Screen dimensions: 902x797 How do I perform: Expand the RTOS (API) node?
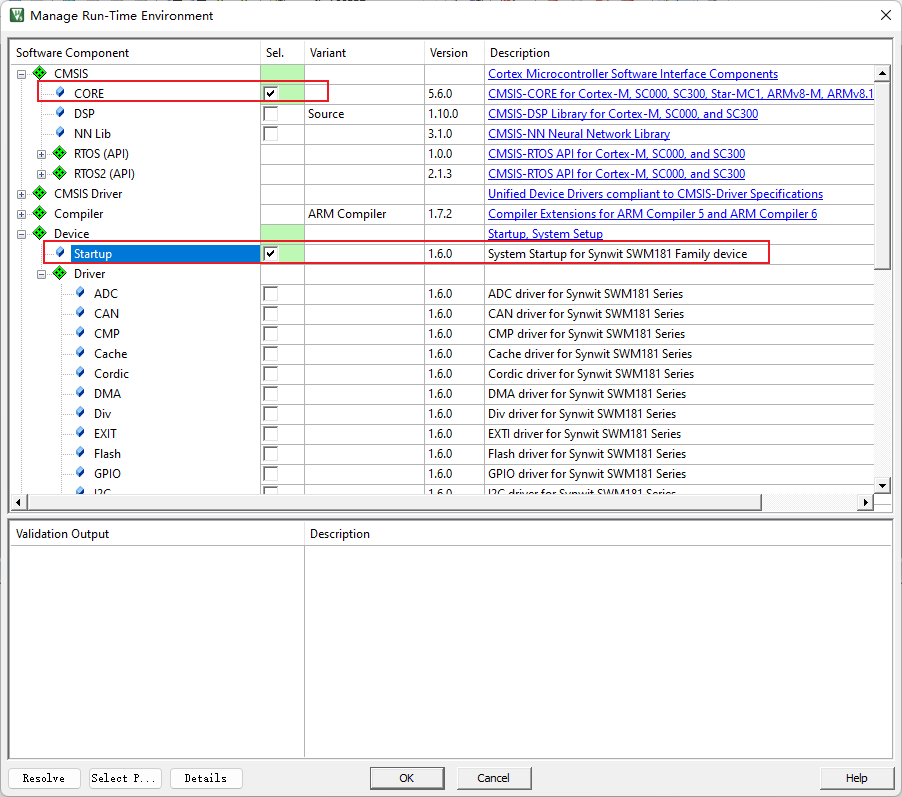pos(41,154)
